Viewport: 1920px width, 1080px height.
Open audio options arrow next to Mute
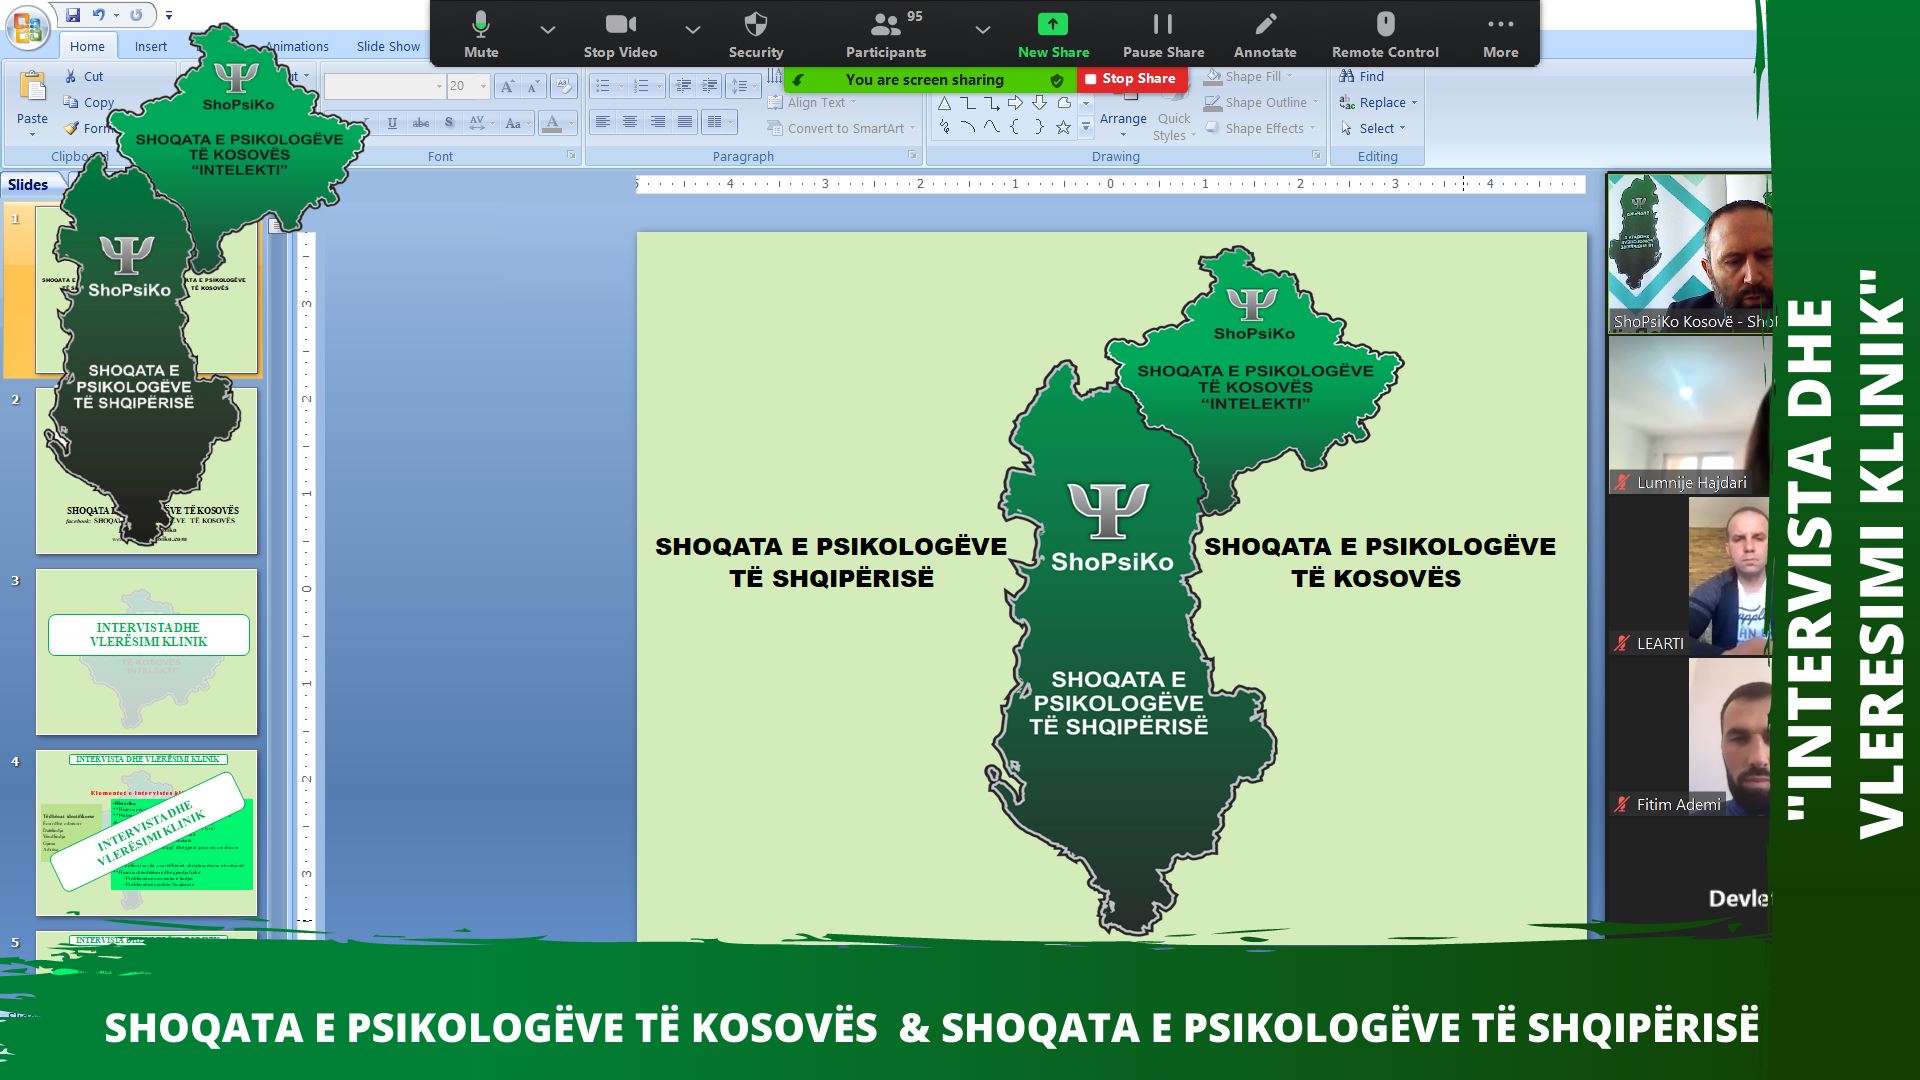tap(547, 30)
